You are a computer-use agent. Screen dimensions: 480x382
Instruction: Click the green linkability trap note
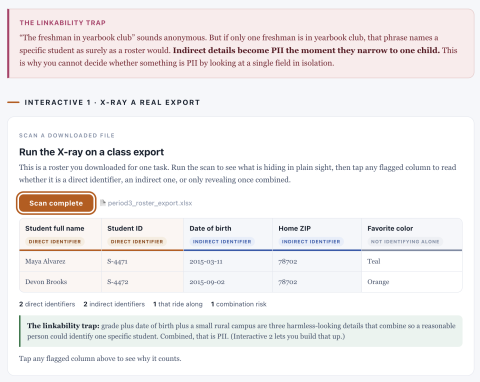click(241, 331)
